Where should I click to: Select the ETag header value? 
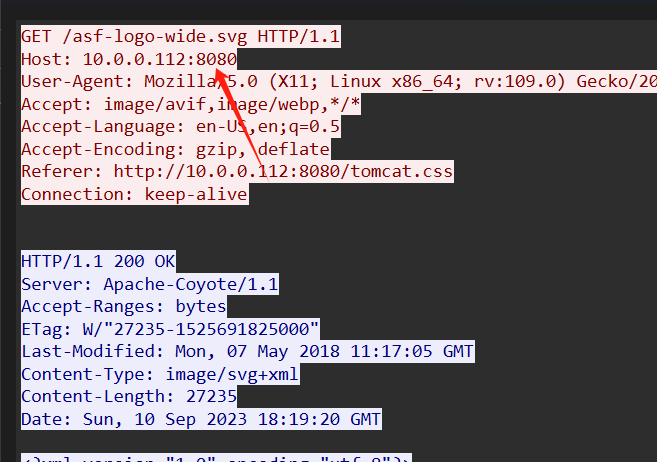tap(201, 329)
